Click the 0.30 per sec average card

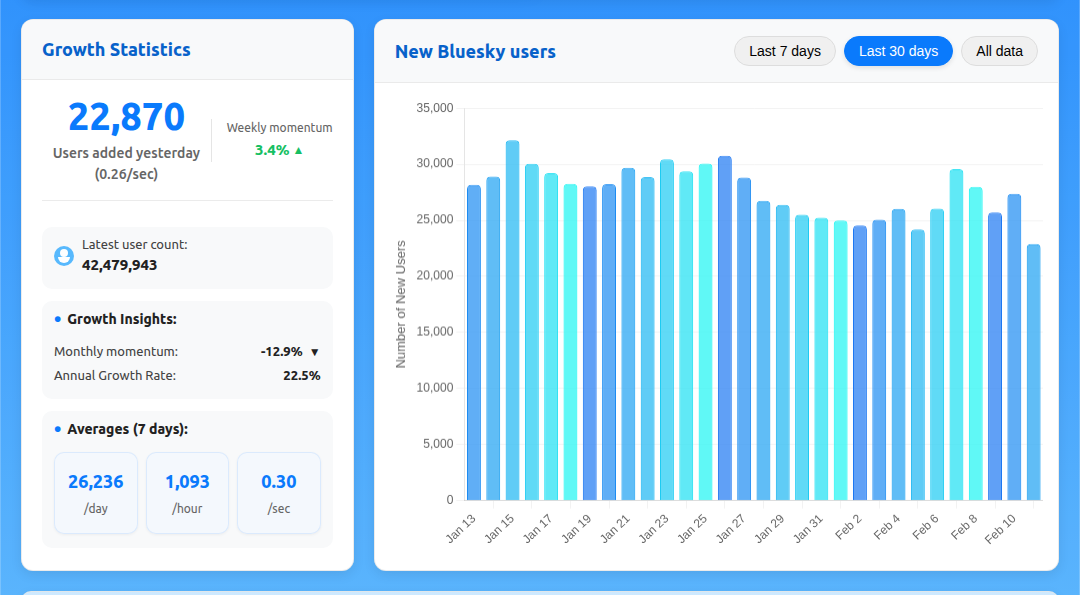tap(278, 493)
